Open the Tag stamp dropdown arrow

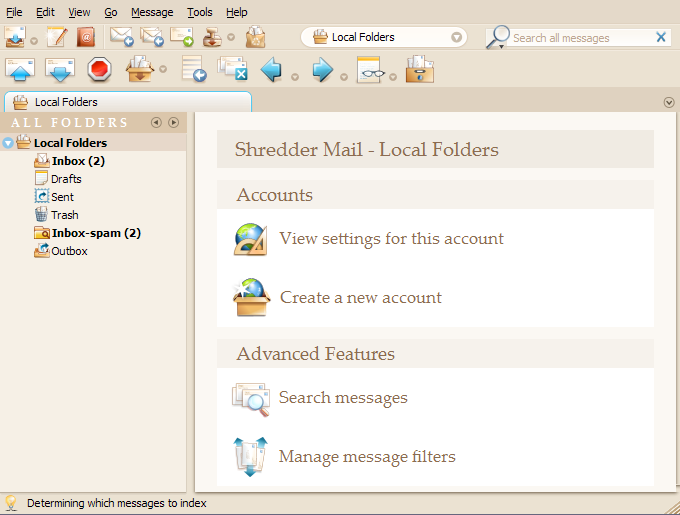point(231,37)
